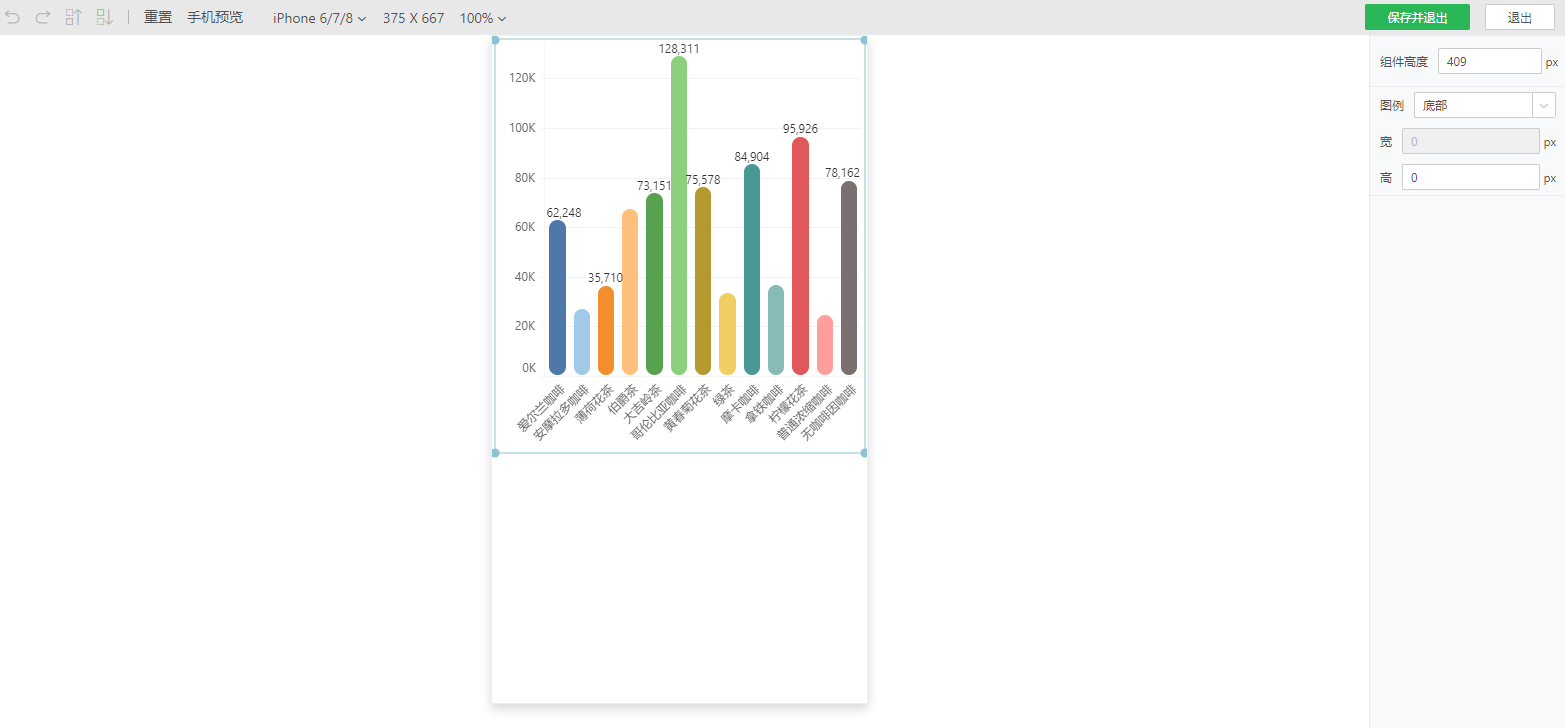Click the redo arrow icon
The image size is (1565, 728).
pyautogui.click(x=42, y=18)
